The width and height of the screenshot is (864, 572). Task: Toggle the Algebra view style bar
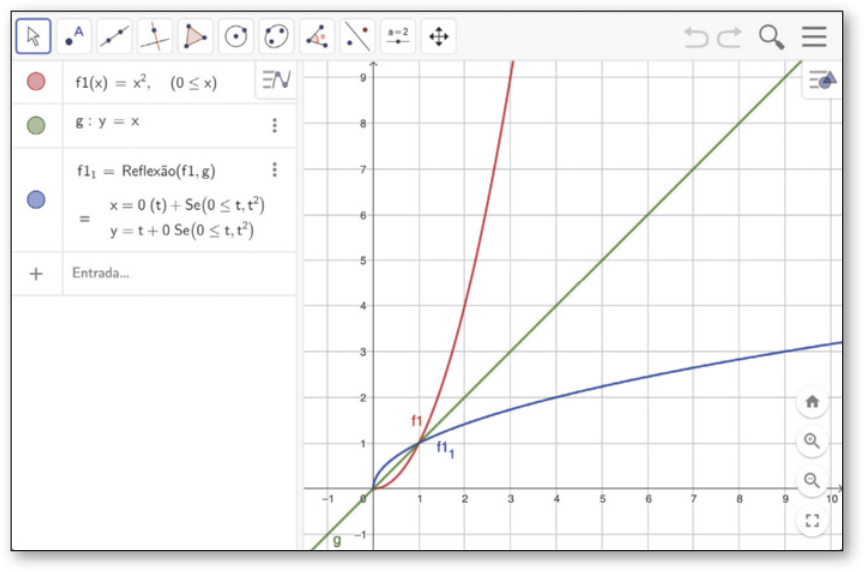coord(276,80)
